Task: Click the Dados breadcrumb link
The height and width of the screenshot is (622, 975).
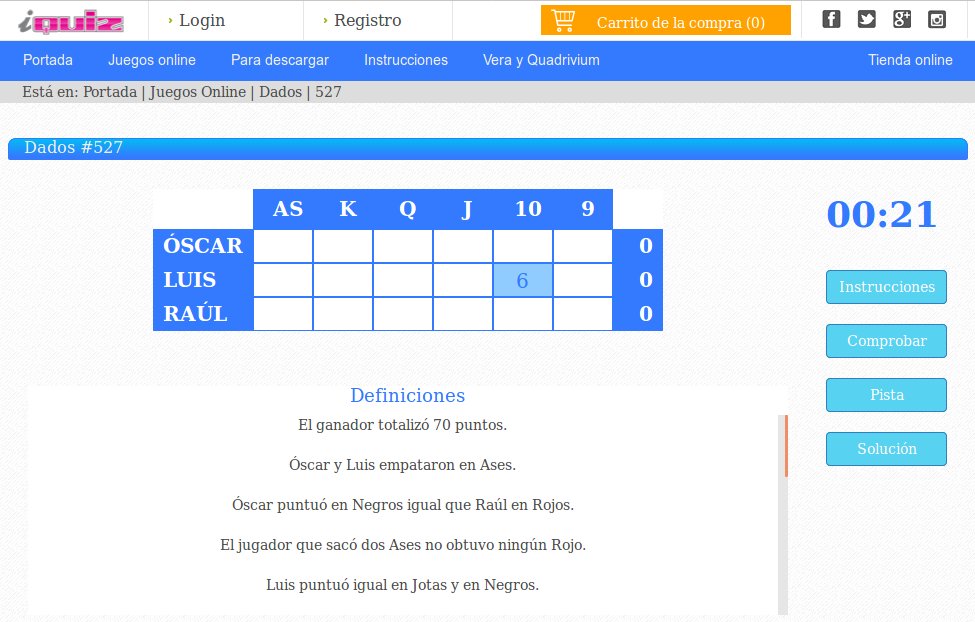Action: click(x=280, y=92)
